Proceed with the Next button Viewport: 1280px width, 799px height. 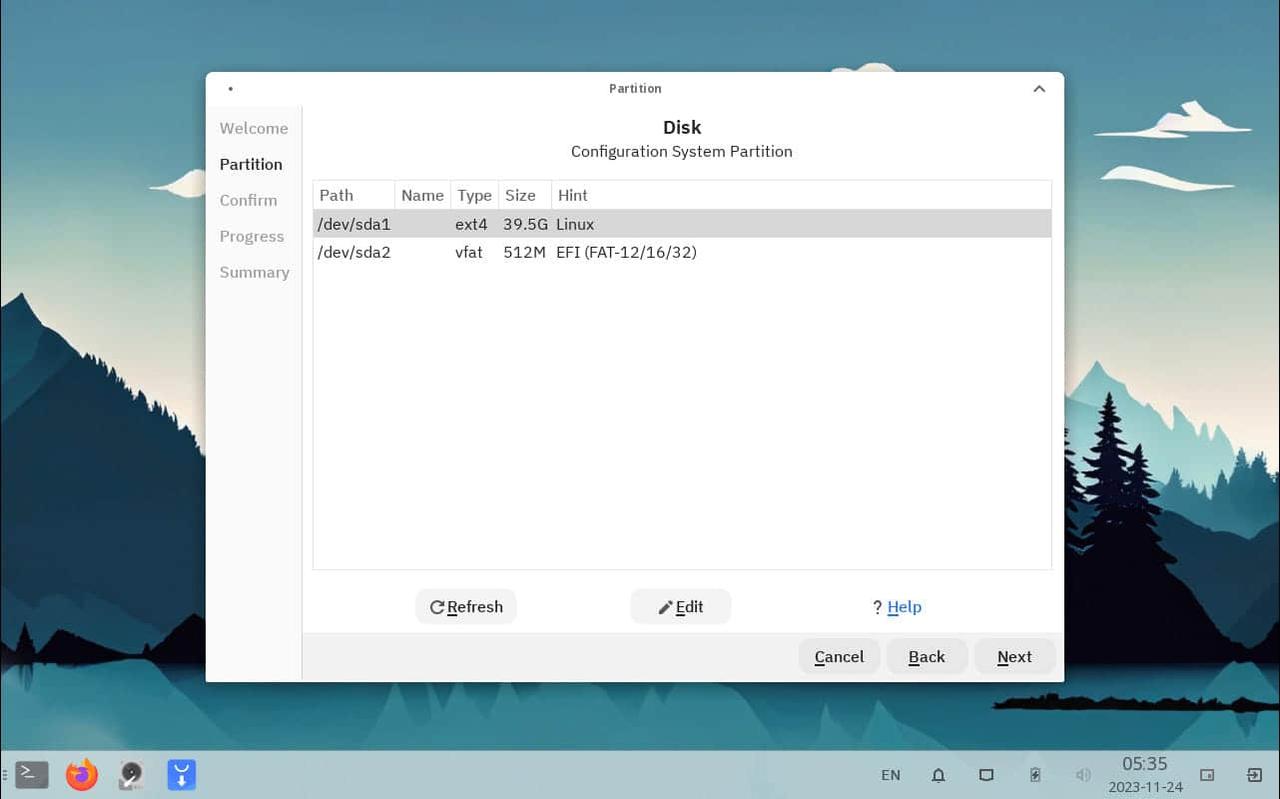(1014, 657)
